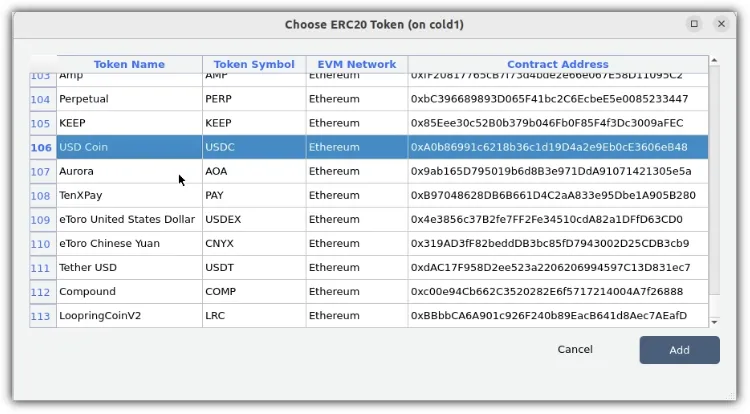Select the Tether USD token name
Screen dimensions: 750x414
pyautogui.click(x=129, y=267)
